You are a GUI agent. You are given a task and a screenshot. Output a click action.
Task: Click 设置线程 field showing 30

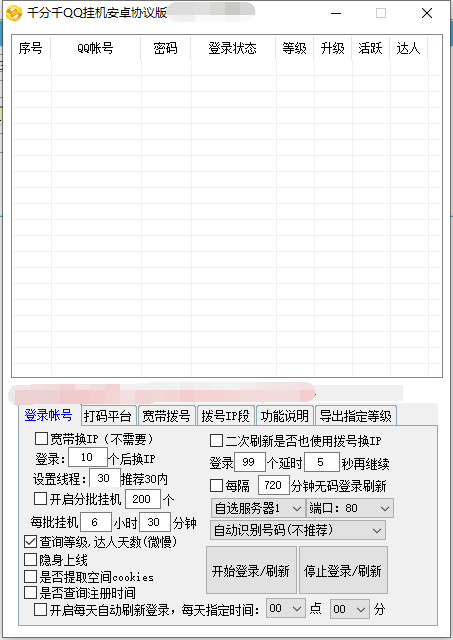(x=104, y=478)
